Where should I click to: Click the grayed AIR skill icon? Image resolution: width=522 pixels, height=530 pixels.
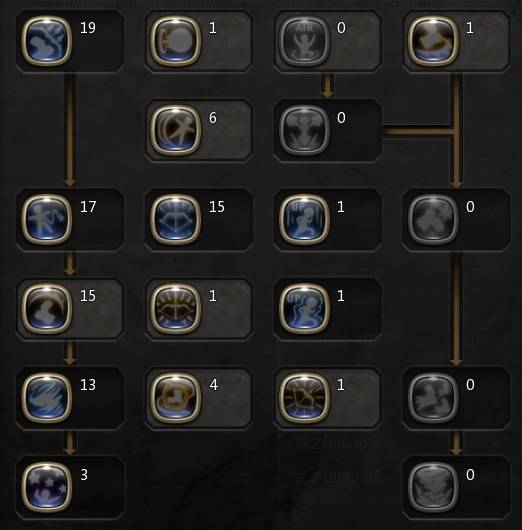point(304,41)
